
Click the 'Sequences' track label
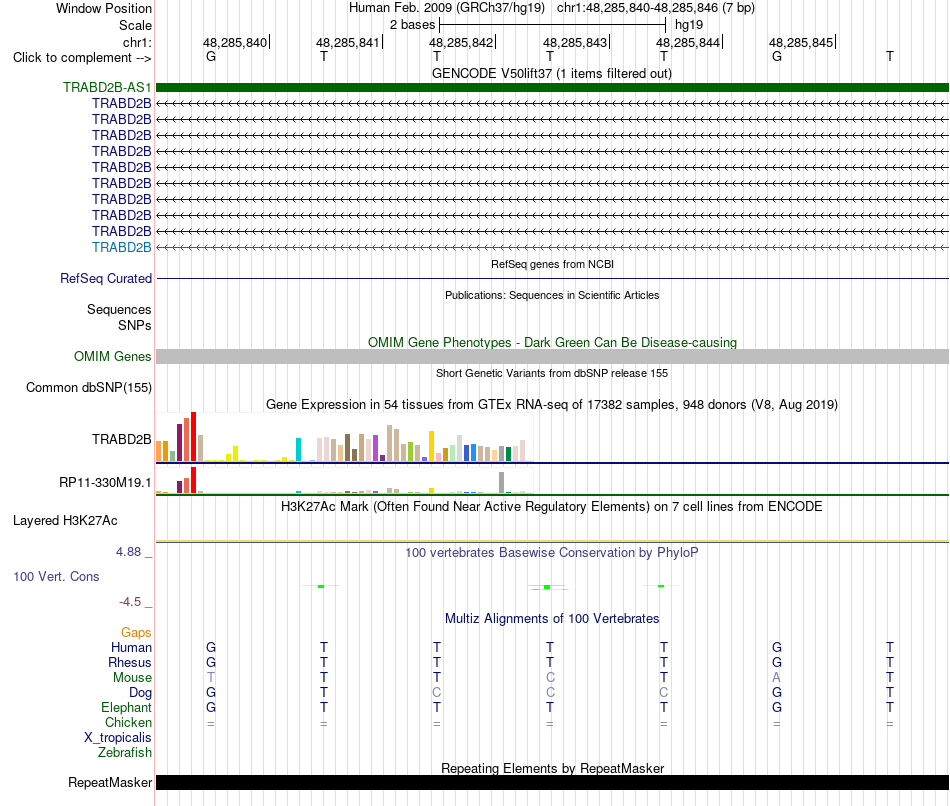click(x=119, y=310)
